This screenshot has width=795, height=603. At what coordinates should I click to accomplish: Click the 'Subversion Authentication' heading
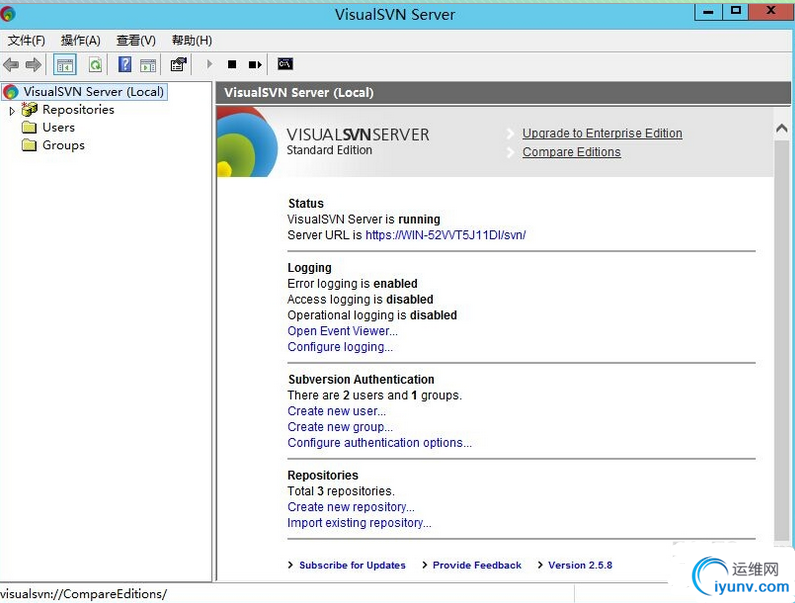pos(361,379)
